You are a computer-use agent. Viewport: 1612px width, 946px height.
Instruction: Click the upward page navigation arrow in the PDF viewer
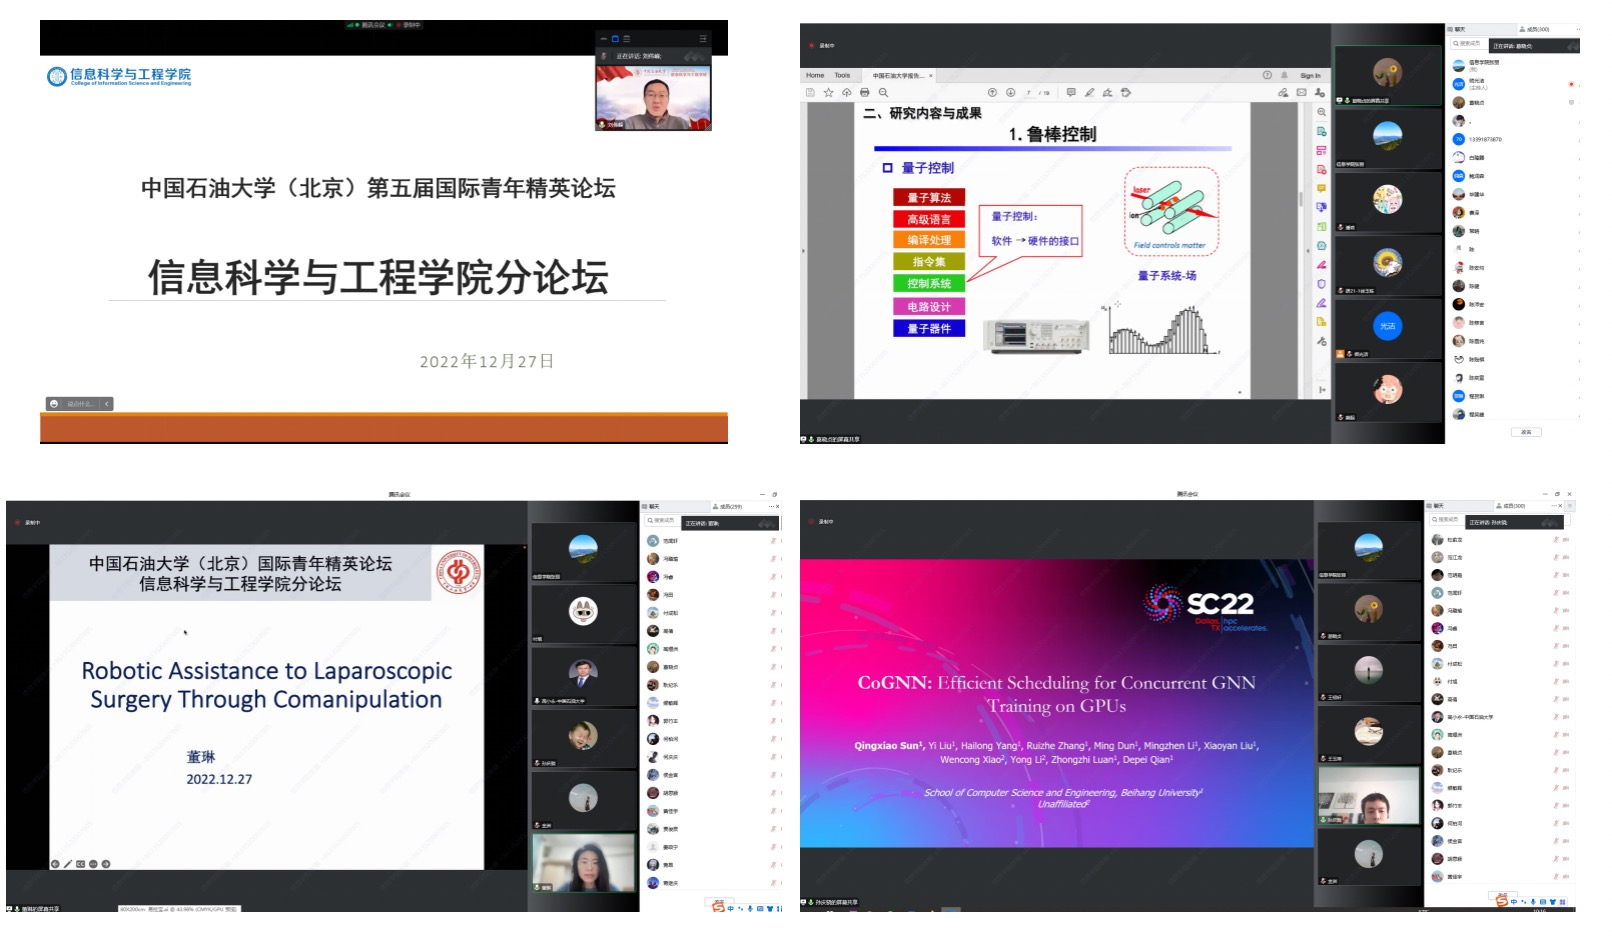point(991,92)
